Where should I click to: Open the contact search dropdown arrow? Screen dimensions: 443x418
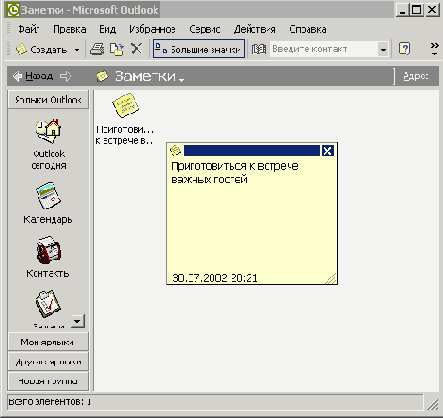pyautogui.click(x=383, y=49)
